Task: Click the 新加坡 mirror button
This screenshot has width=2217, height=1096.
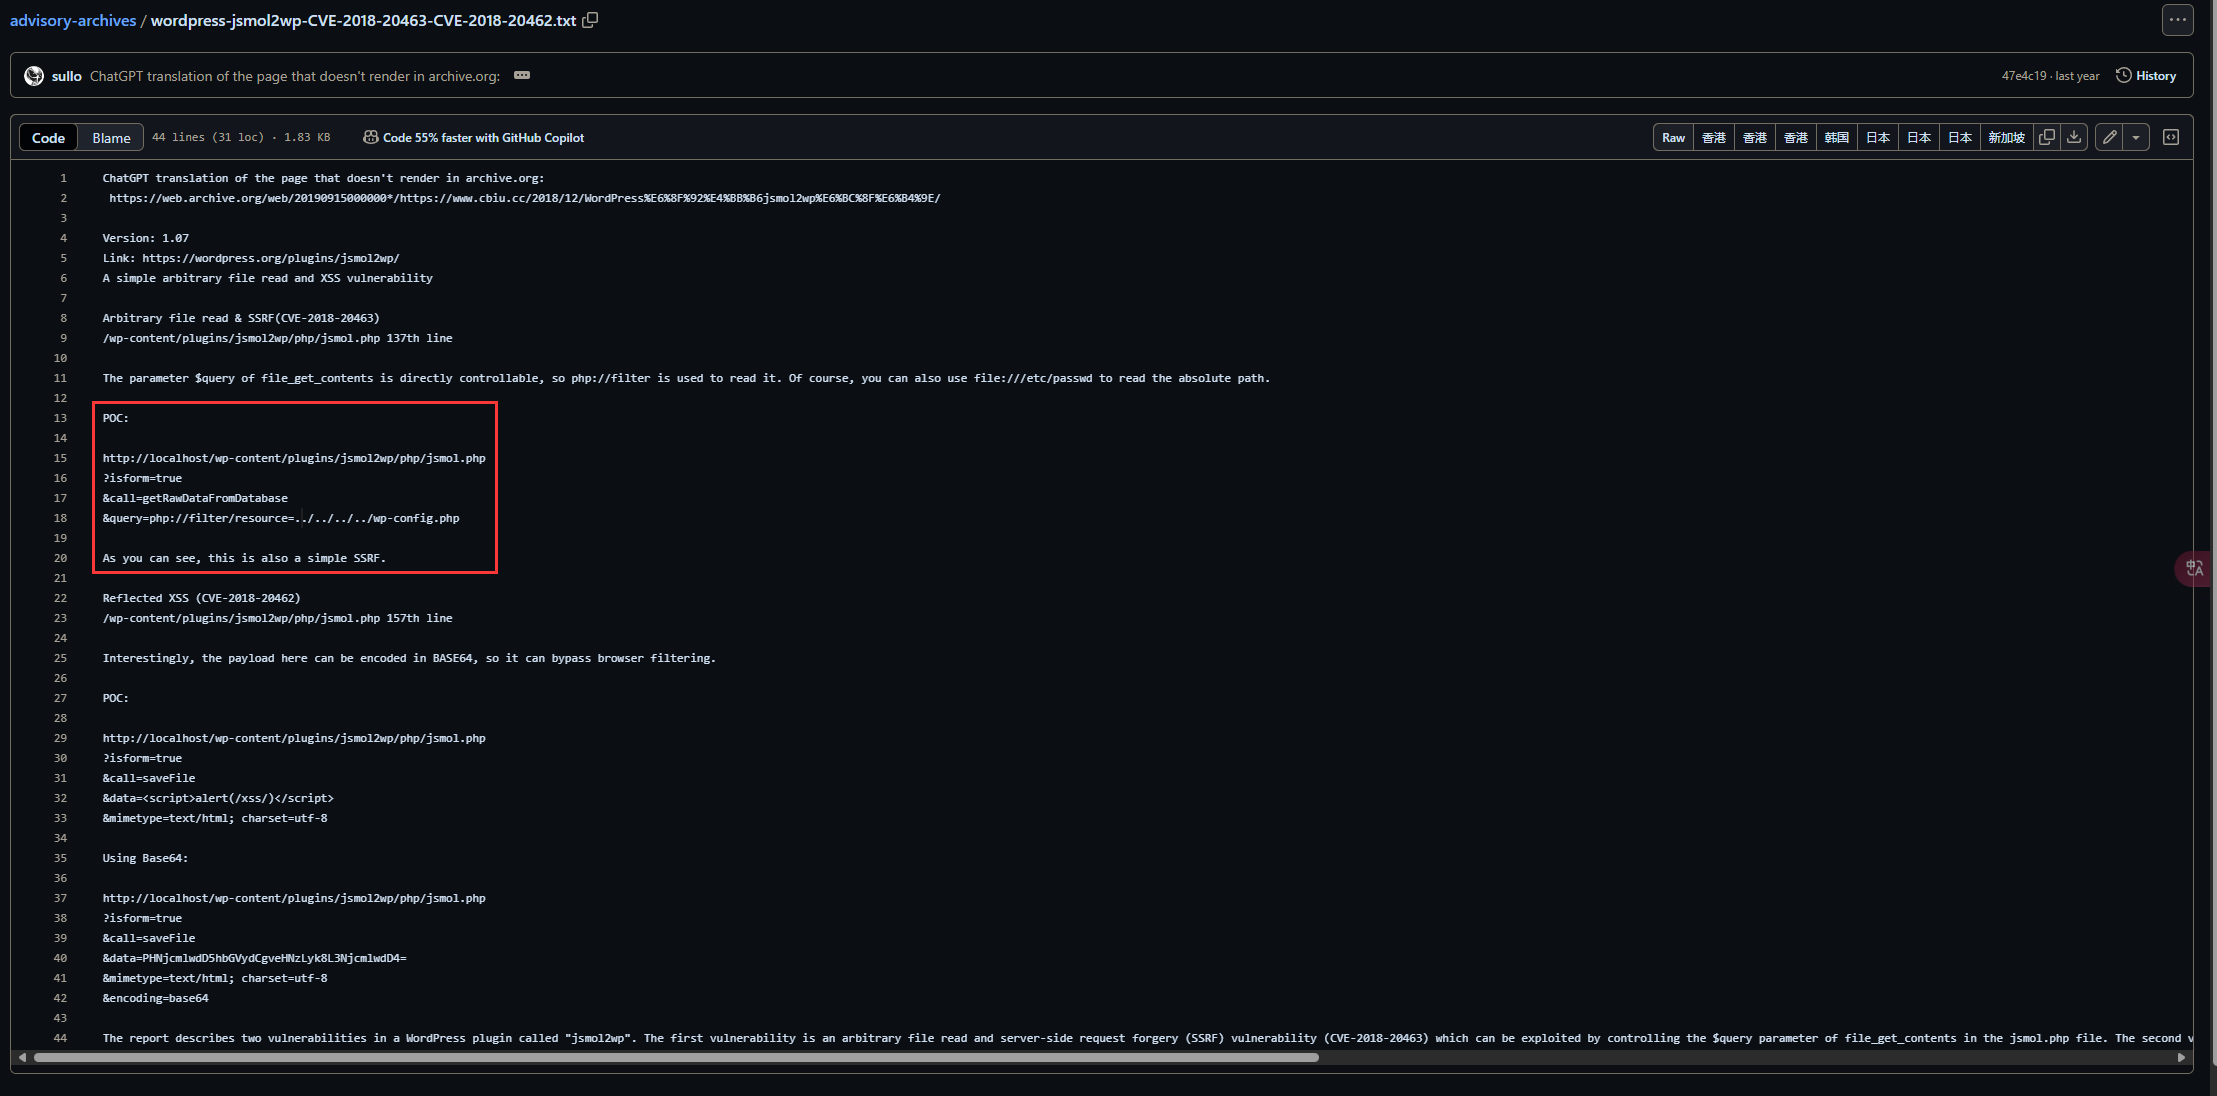Action: click(x=2006, y=138)
